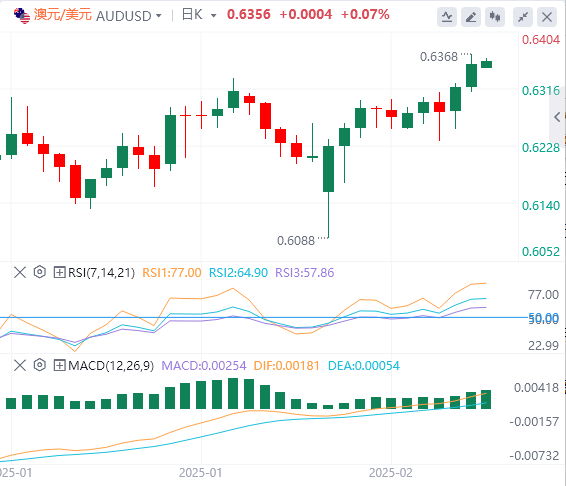This screenshot has height=486, width=566.
Task: Expand the MACD panel plus icon
Action: (x=59, y=365)
